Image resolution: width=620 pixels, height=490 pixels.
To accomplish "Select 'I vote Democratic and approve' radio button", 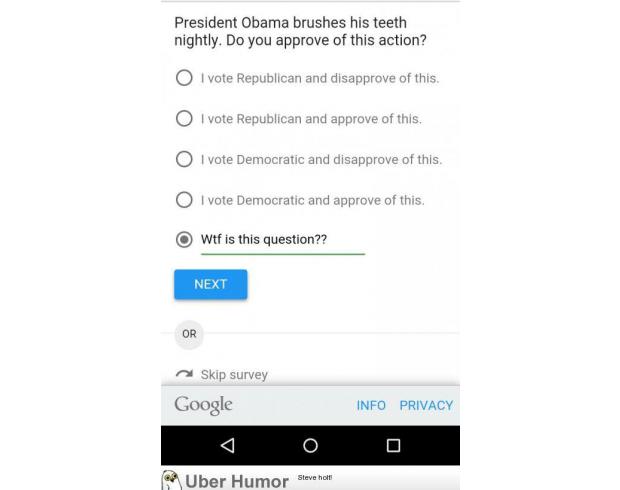I will tap(184, 200).
